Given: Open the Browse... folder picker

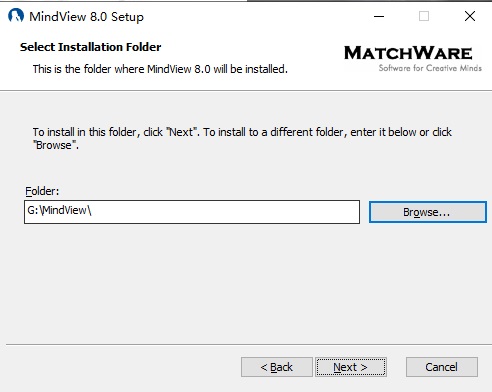Looking at the screenshot, I should click(428, 212).
